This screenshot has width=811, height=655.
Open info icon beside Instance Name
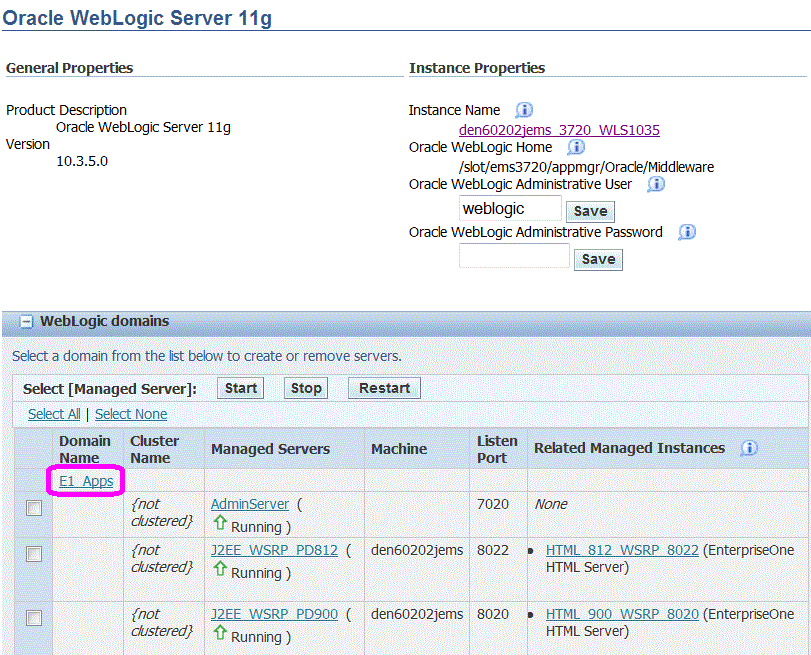(x=524, y=110)
